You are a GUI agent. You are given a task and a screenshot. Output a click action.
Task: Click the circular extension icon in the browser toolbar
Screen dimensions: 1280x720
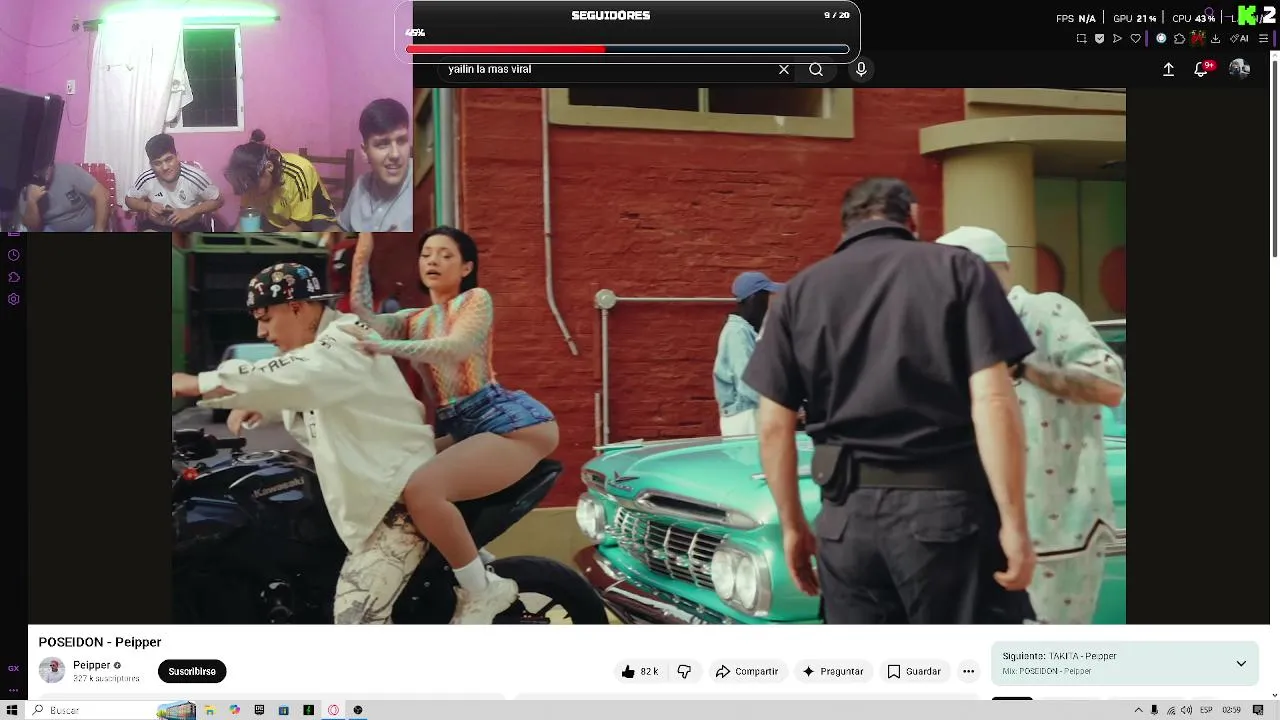point(1161,39)
